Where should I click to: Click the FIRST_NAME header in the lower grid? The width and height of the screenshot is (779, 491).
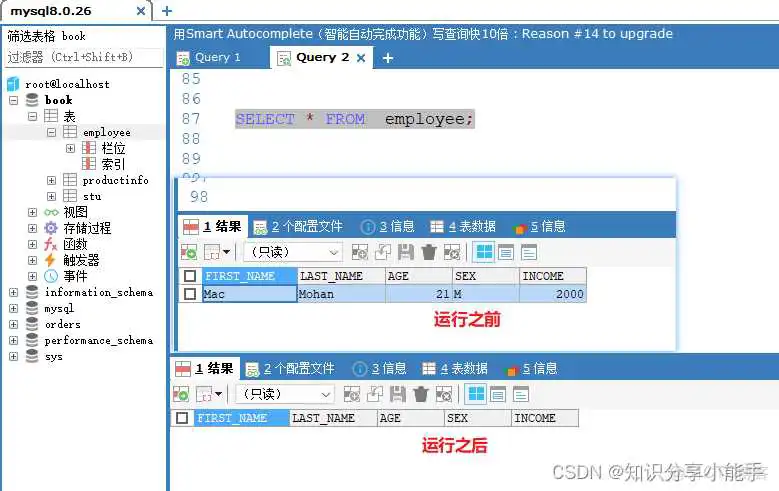[241, 418]
